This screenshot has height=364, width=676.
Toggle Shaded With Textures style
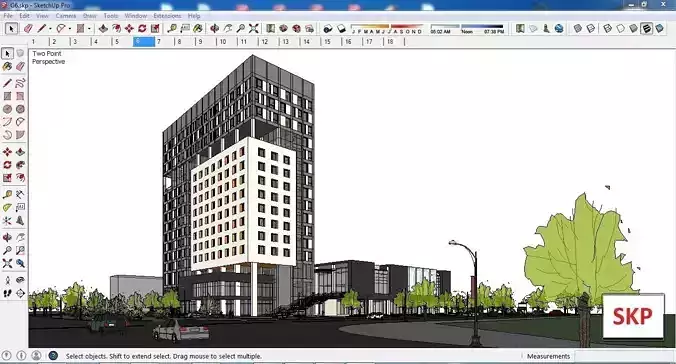coord(646,28)
